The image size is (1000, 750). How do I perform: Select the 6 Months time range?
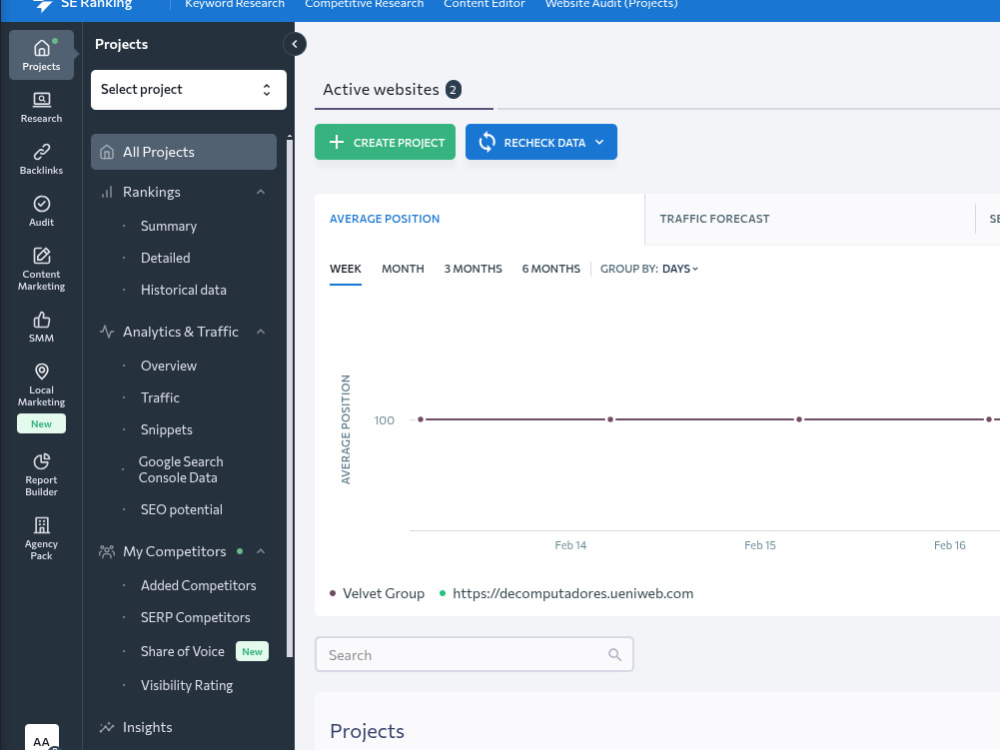(551, 268)
